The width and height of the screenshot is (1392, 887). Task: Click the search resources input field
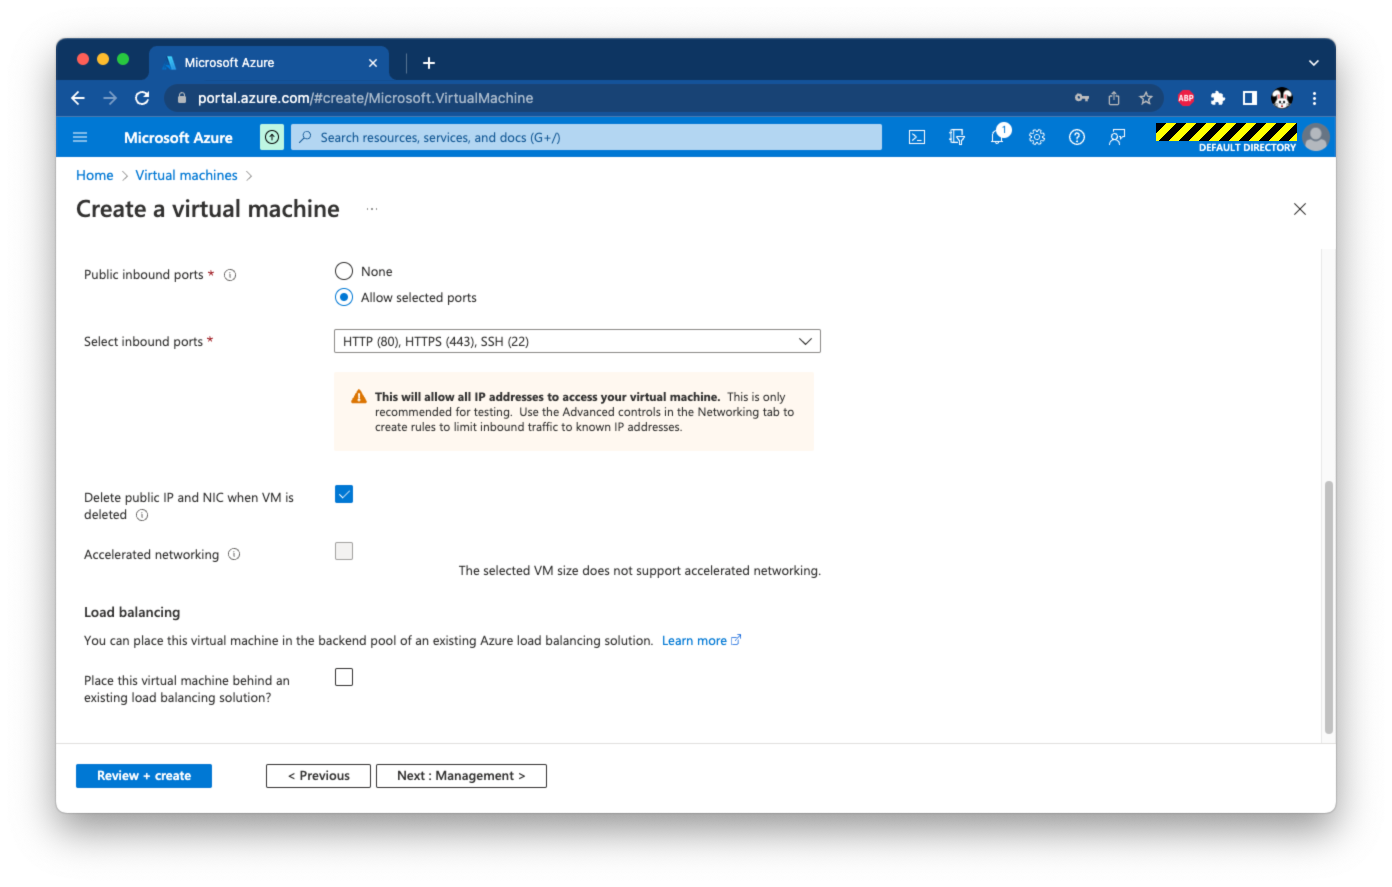click(586, 138)
